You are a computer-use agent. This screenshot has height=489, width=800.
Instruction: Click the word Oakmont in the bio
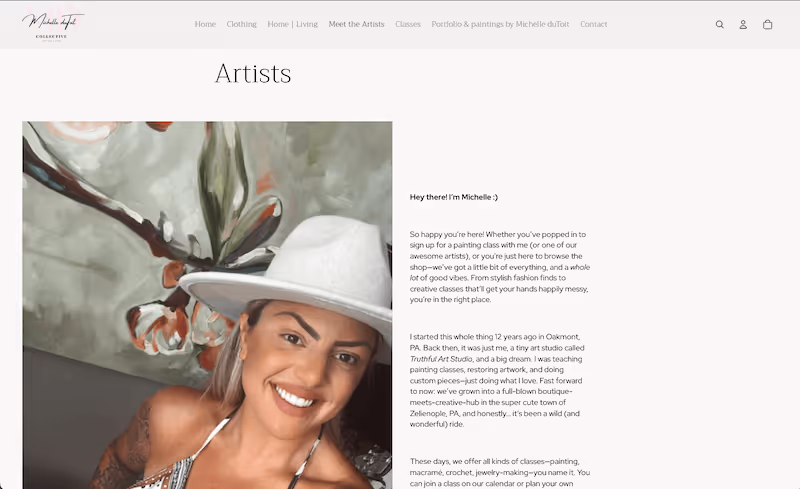click(x=562, y=337)
